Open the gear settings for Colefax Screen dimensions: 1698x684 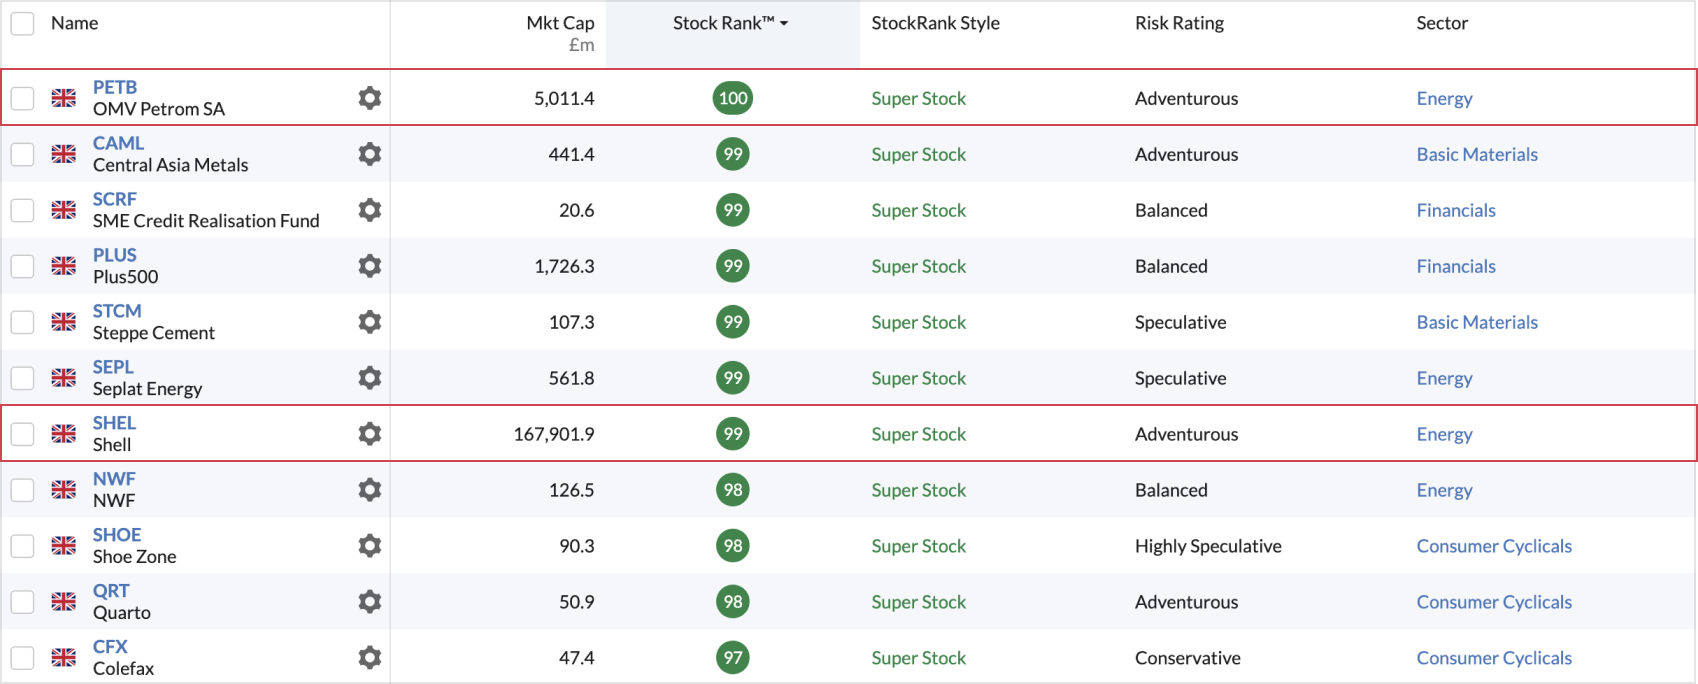coord(370,658)
